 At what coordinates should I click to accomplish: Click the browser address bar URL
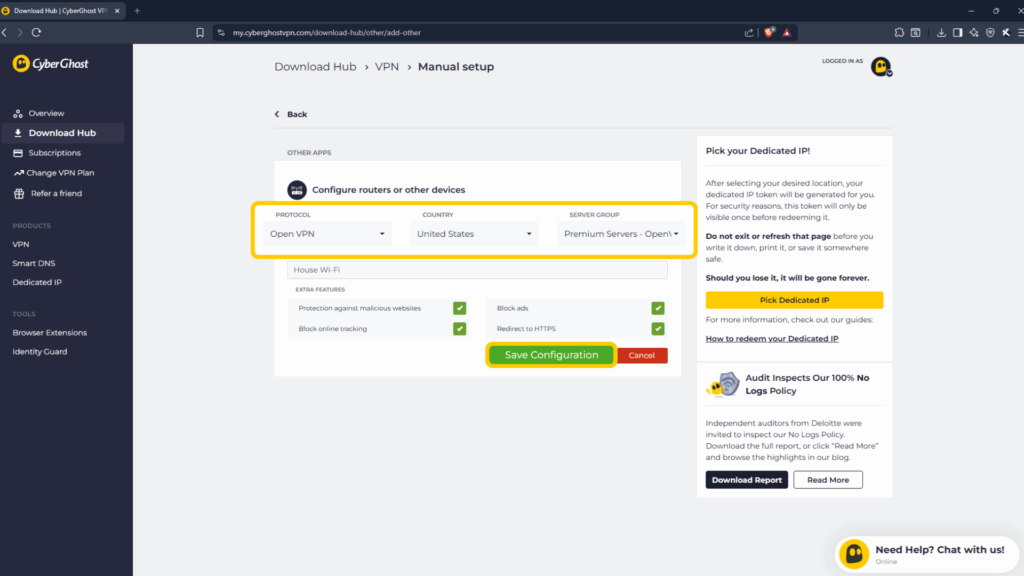tap(327, 33)
